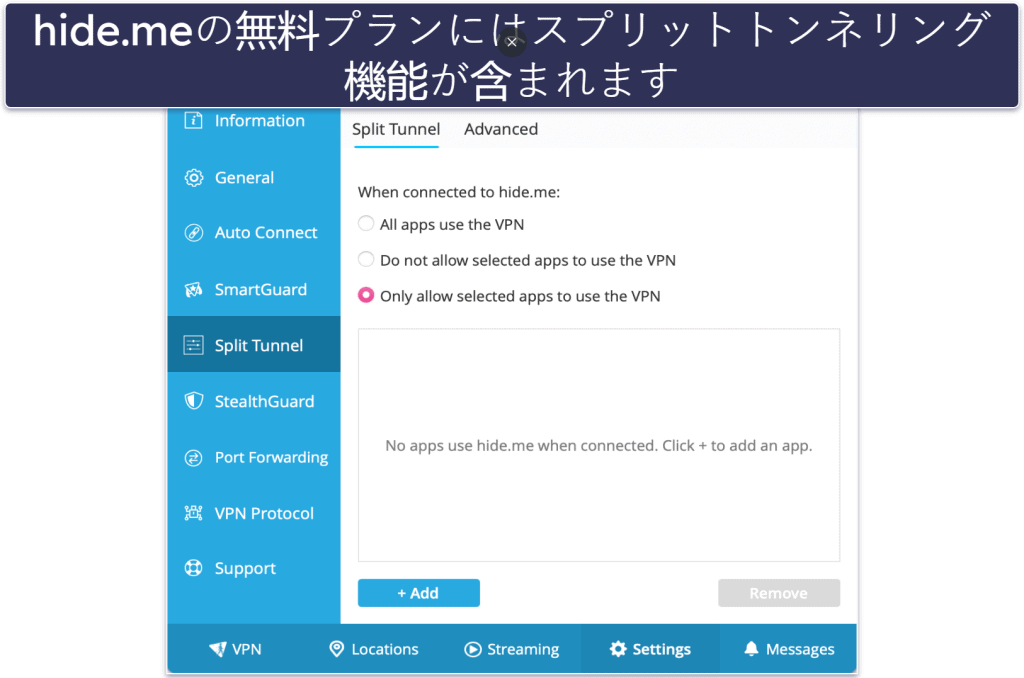Click the Auto Connect icon

point(193,233)
